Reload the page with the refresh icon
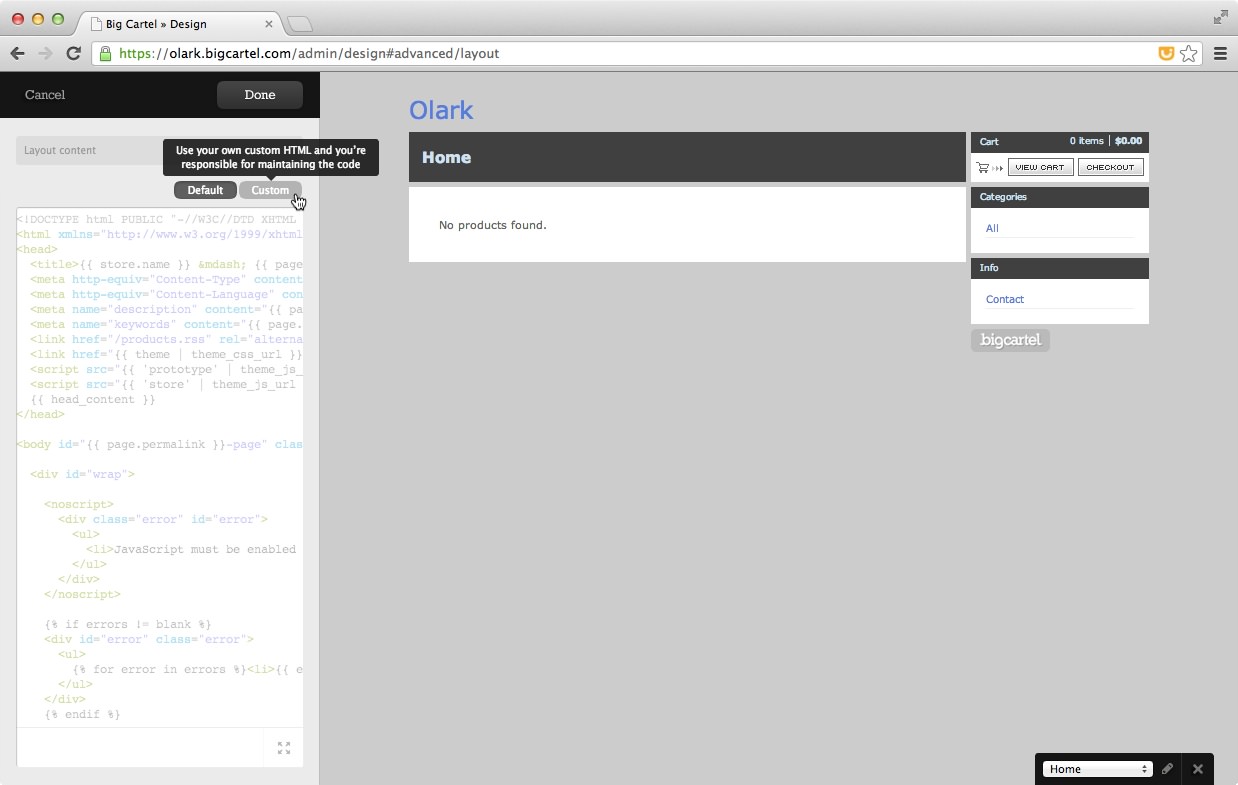 tap(73, 54)
